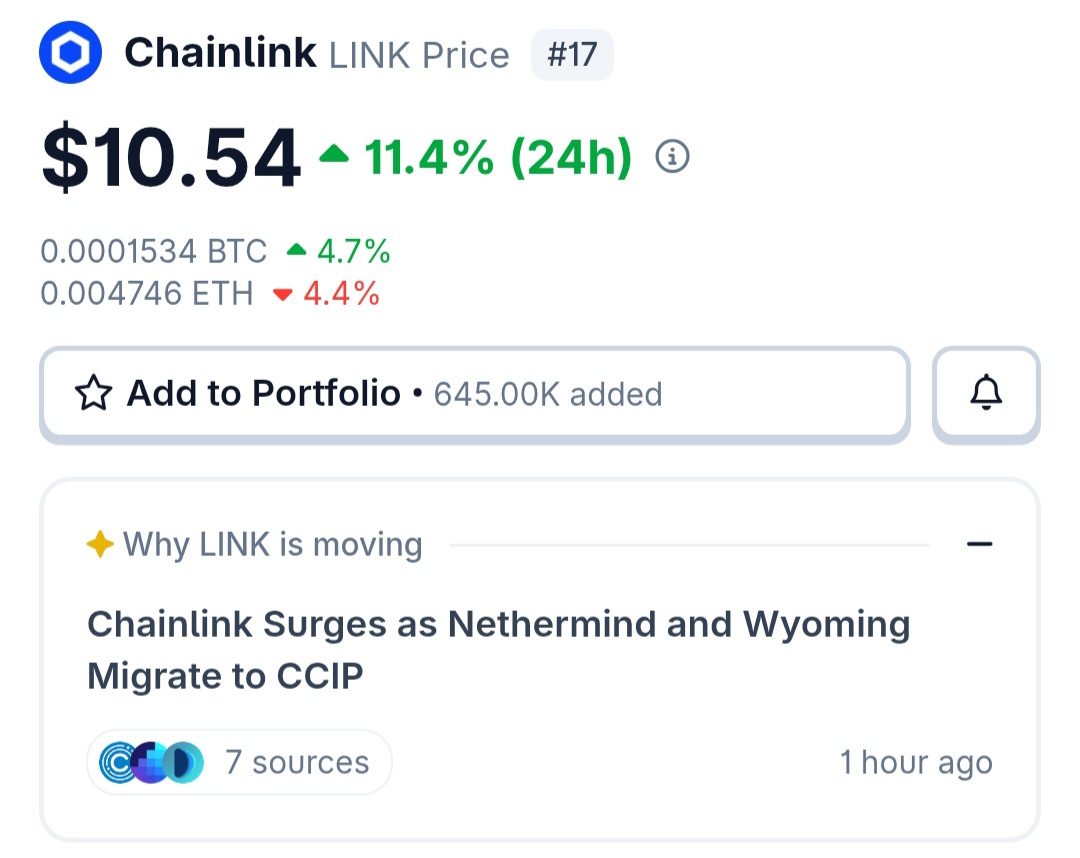Open the price info circle icon
The height and width of the screenshot is (858, 1080).
[x=672, y=156]
